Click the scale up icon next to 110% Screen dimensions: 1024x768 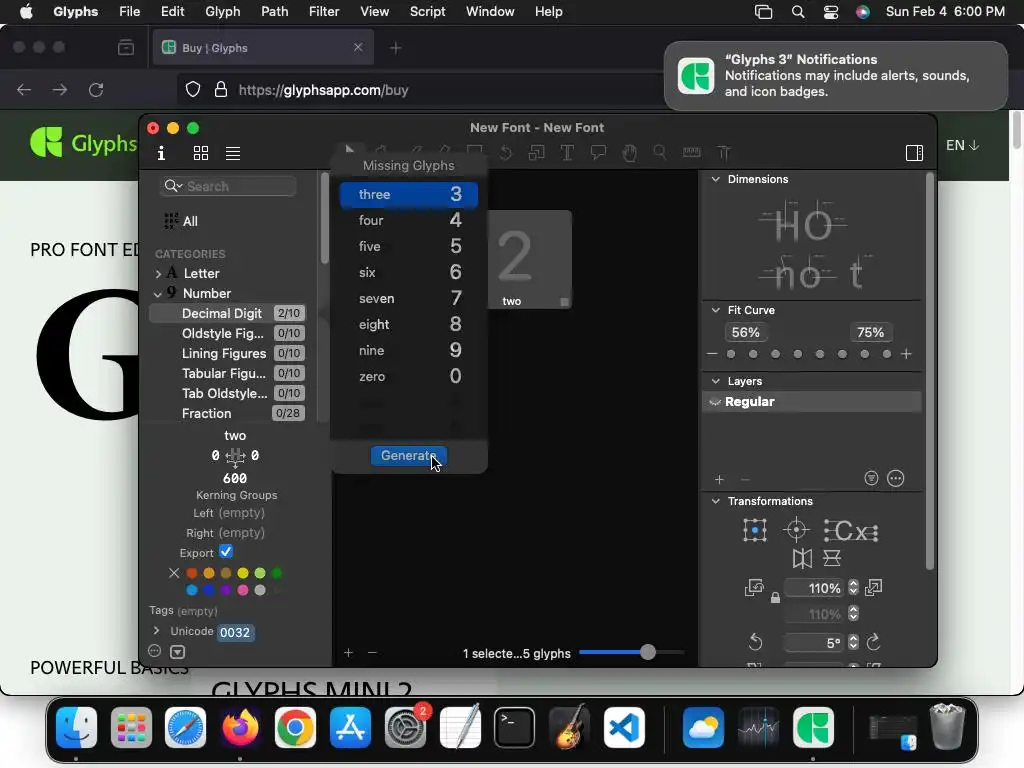874,588
